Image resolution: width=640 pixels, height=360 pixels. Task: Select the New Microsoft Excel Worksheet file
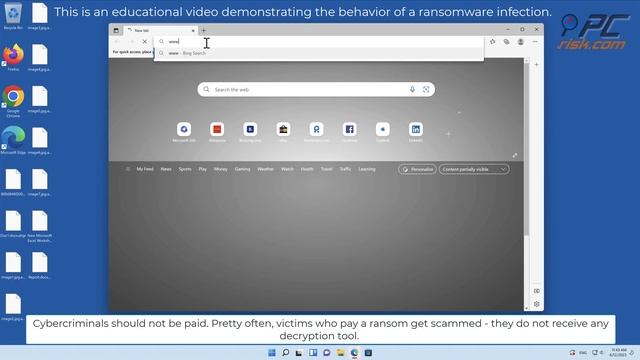point(40,227)
